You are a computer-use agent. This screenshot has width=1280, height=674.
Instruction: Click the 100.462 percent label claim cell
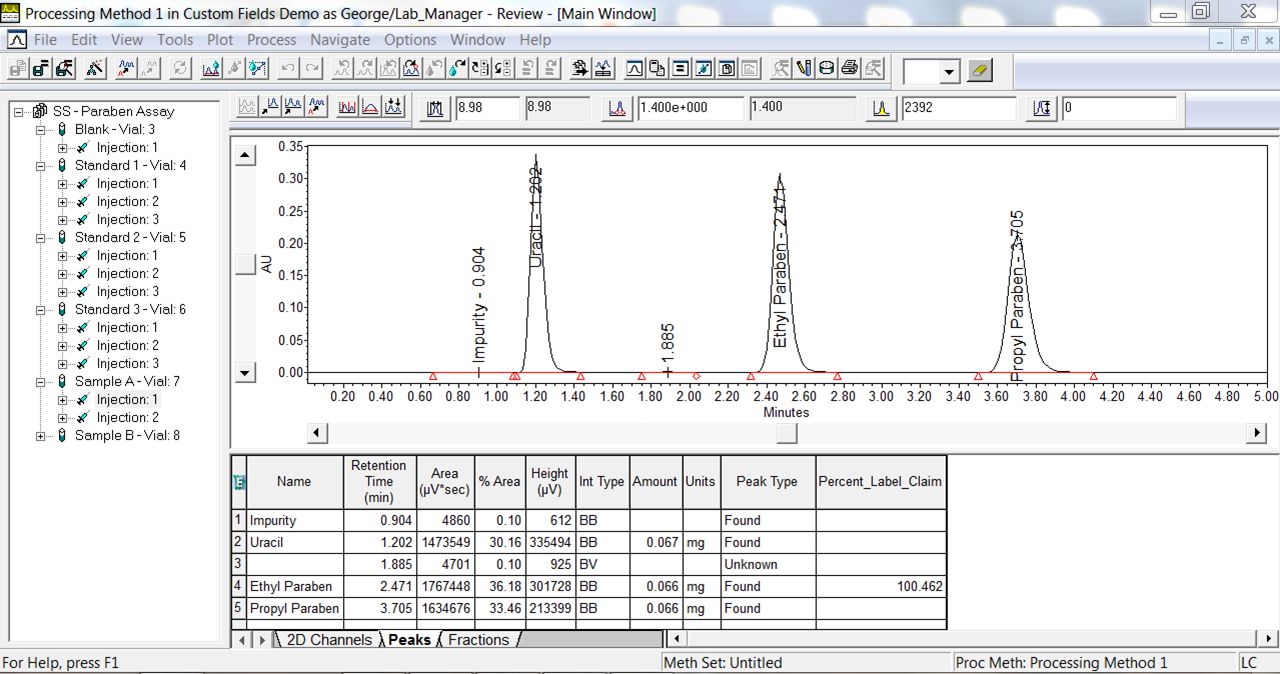pos(881,587)
